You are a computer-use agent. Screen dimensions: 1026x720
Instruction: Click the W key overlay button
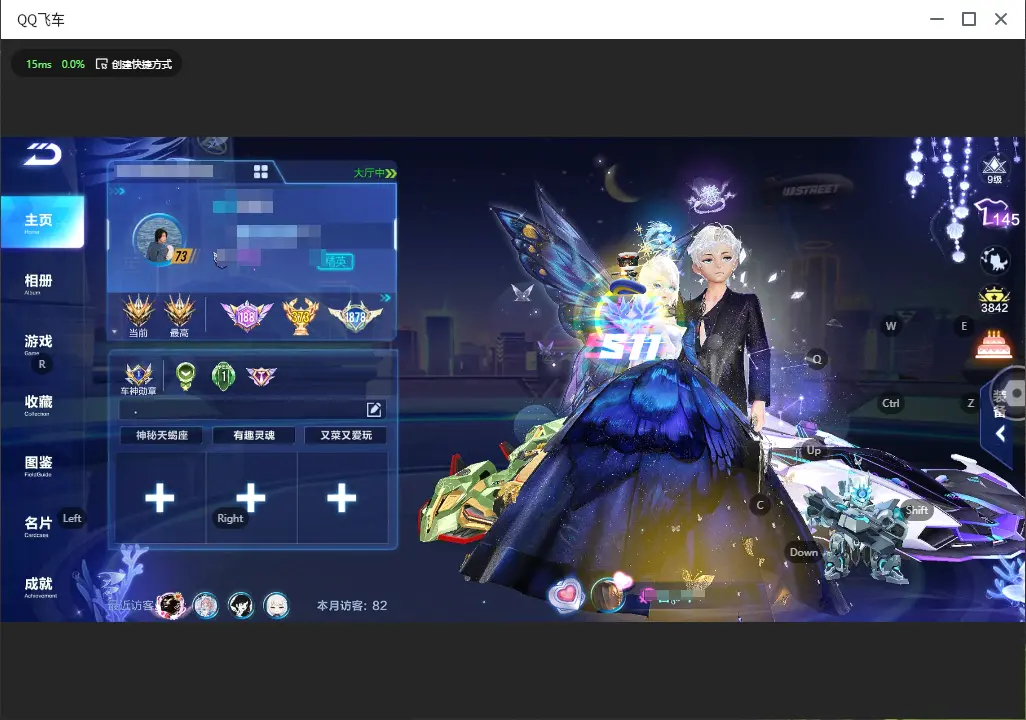click(891, 326)
